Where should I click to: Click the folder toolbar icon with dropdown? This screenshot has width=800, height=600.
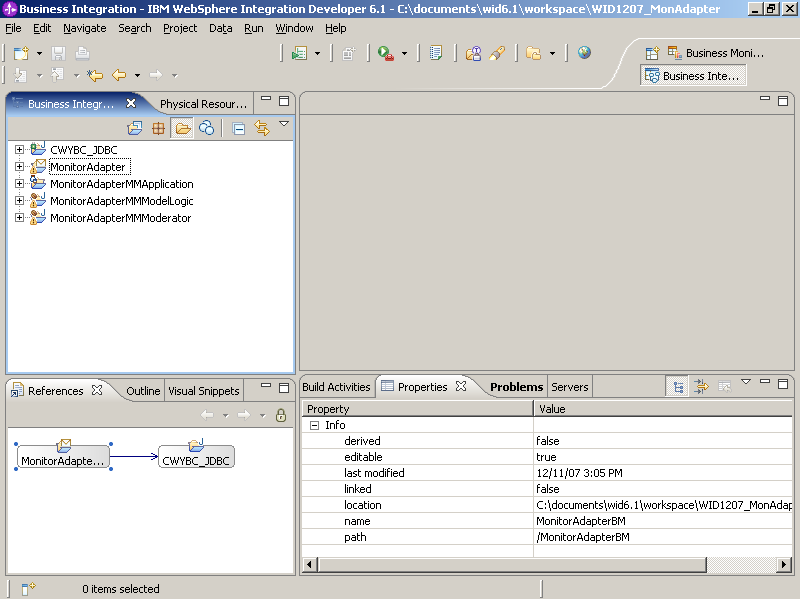tap(533, 53)
